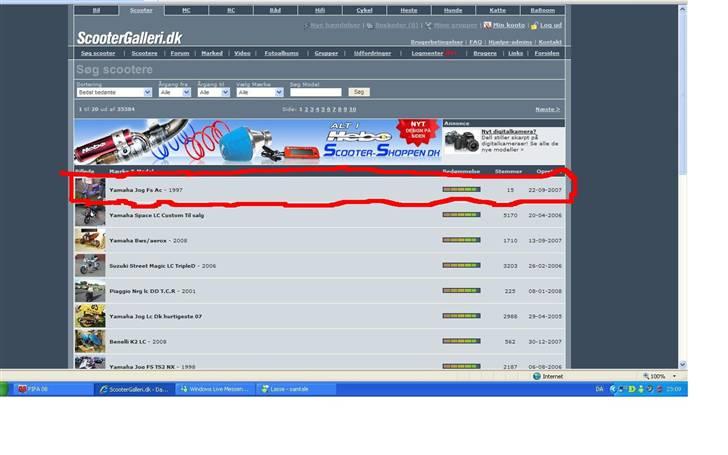Expand the Sortering dropdown

click(114, 92)
